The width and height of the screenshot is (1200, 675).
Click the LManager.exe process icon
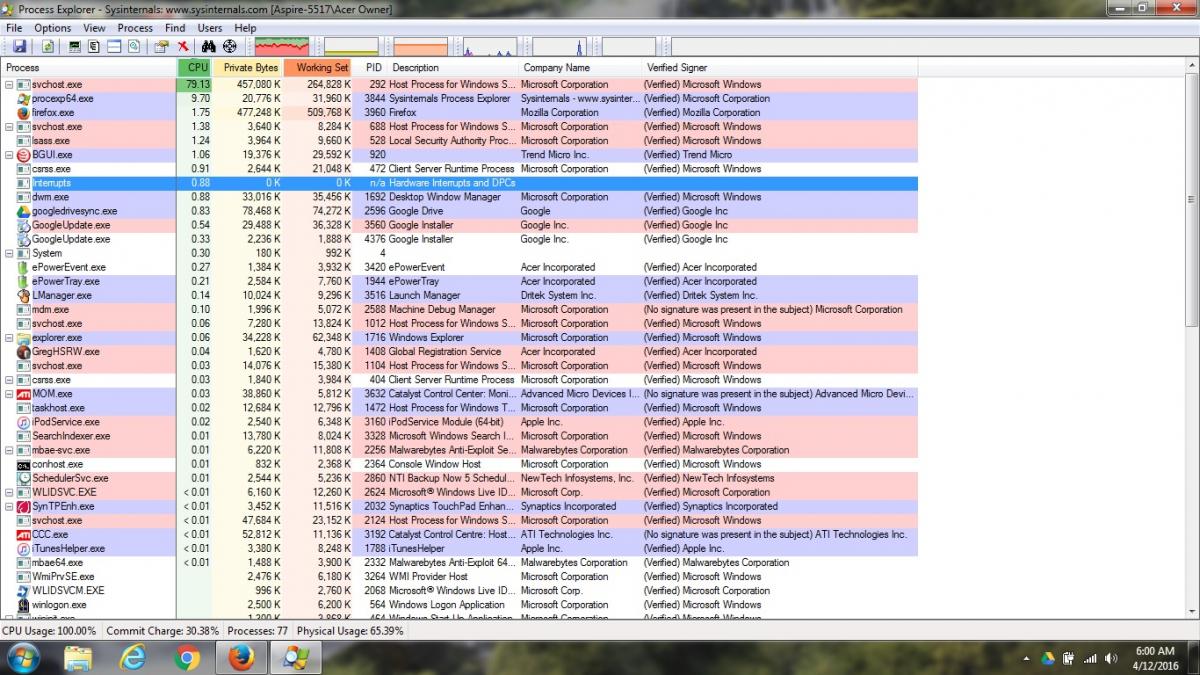24,295
